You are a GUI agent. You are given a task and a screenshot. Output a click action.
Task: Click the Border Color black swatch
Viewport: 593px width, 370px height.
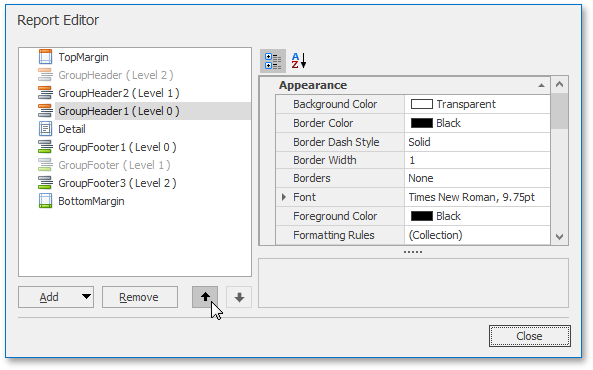pos(422,123)
